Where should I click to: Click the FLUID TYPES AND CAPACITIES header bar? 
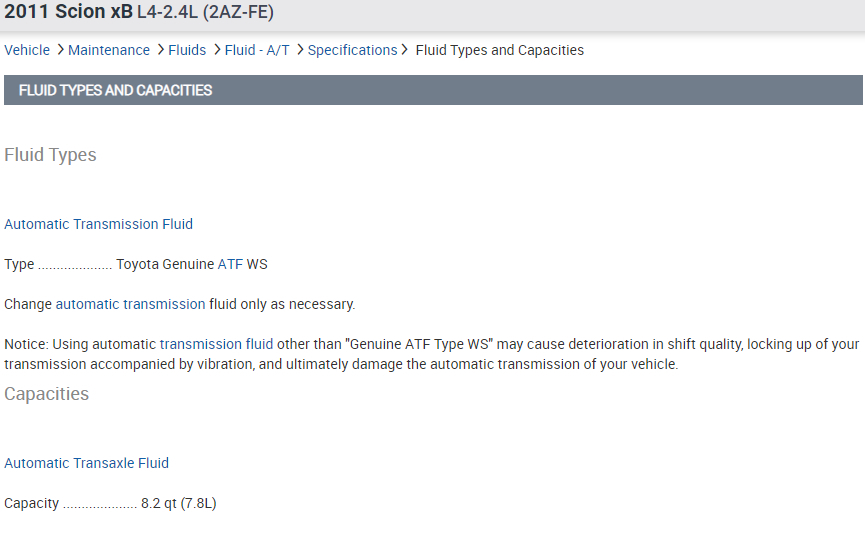point(432,90)
